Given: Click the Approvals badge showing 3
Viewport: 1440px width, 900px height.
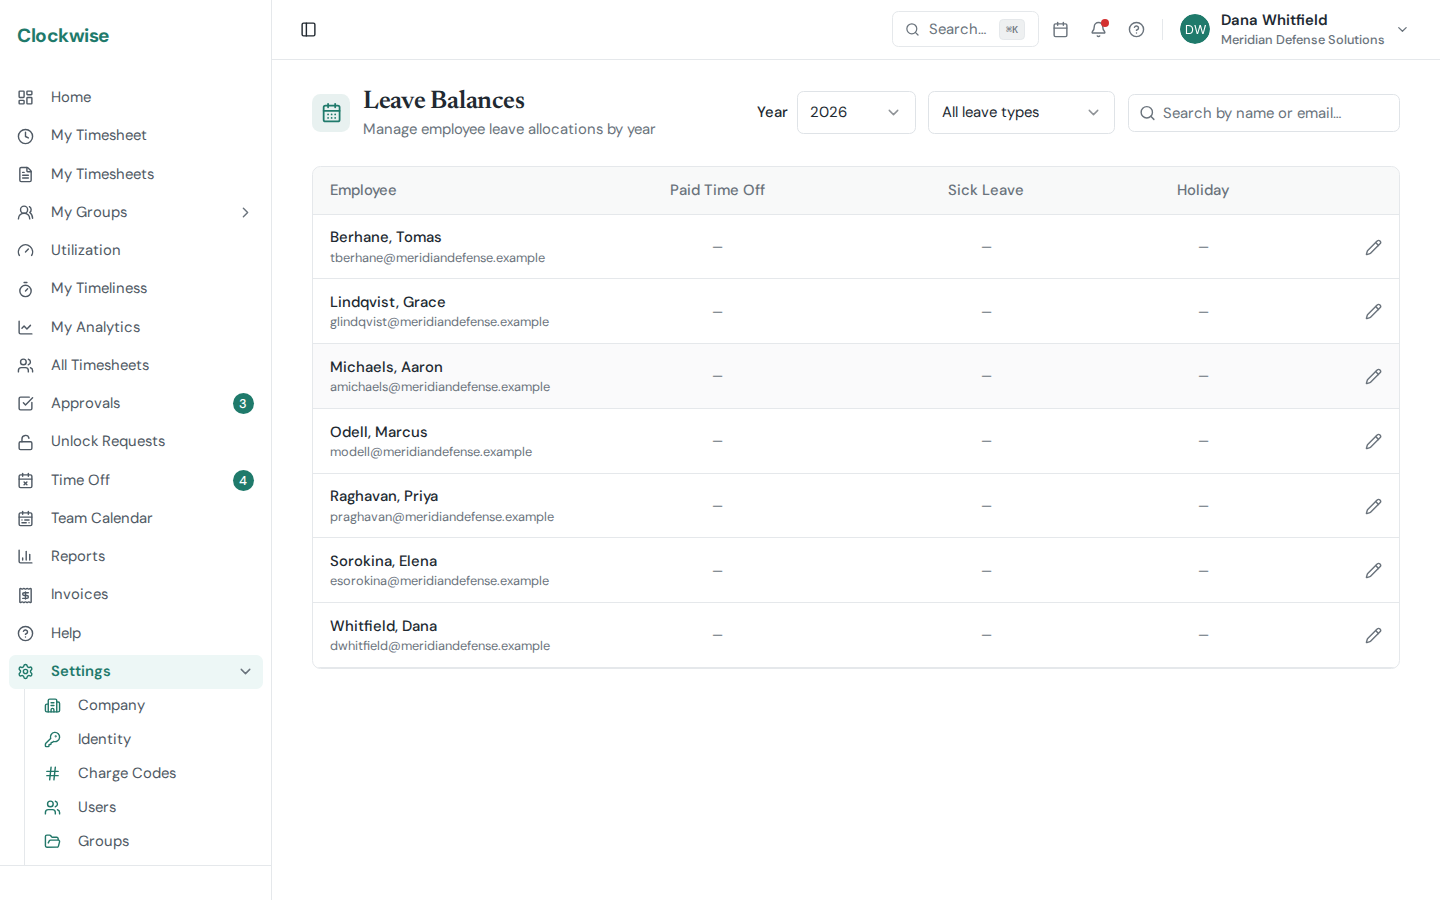Looking at the screenshot, I should (x=243, y=403).
